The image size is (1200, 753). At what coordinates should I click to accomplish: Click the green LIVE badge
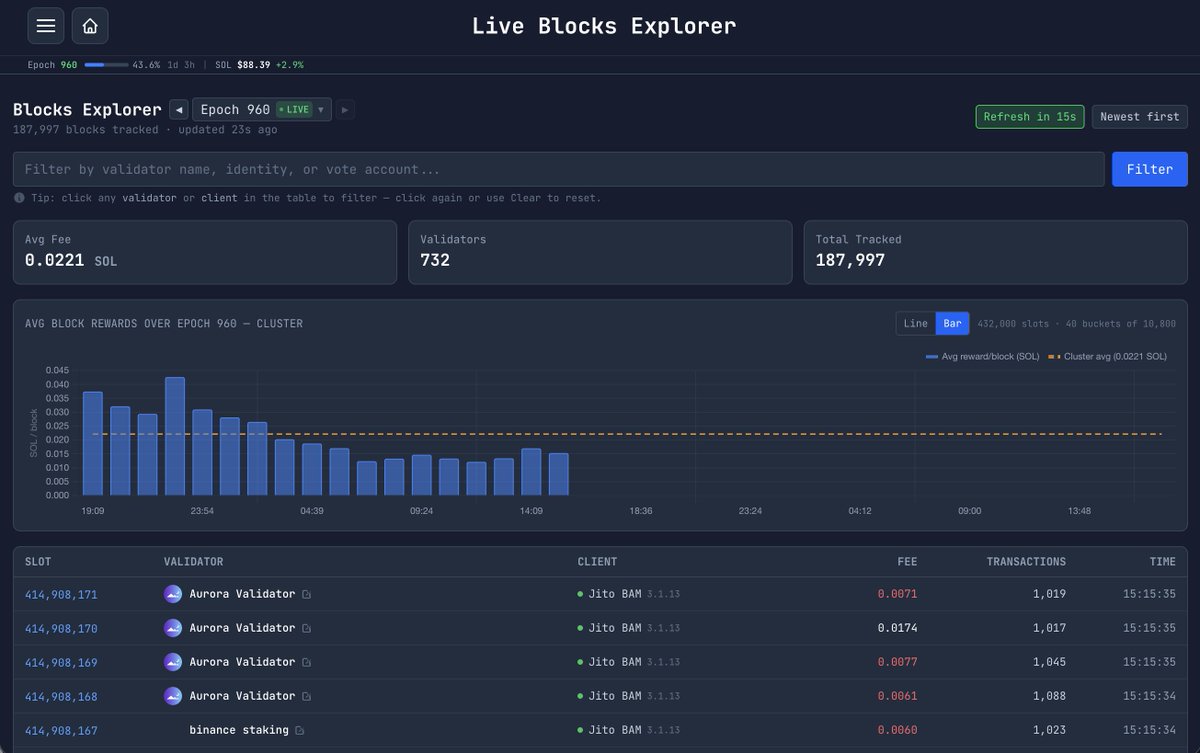point(294,110)
